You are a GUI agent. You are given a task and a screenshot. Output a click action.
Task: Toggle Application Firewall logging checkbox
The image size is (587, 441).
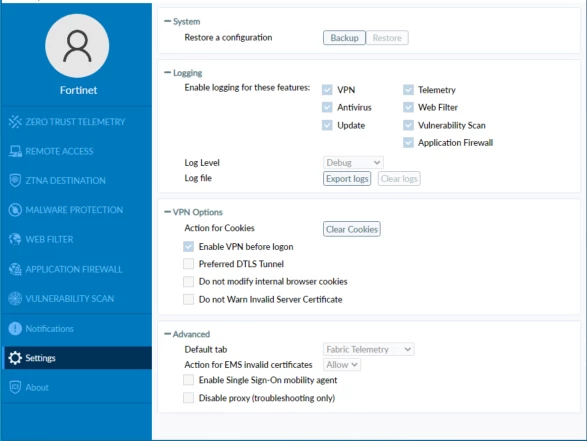click(408, 143)
